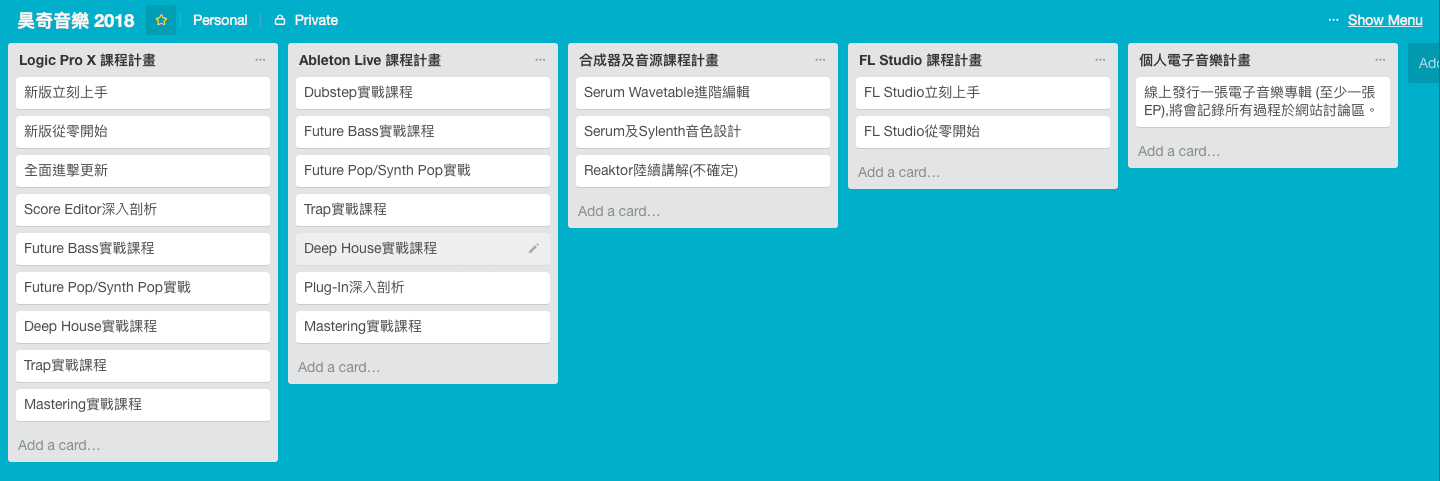Click the board title 昊奇音樂 2018
Viewport: 1440px width, 481px height.
(x=76, y=20)
